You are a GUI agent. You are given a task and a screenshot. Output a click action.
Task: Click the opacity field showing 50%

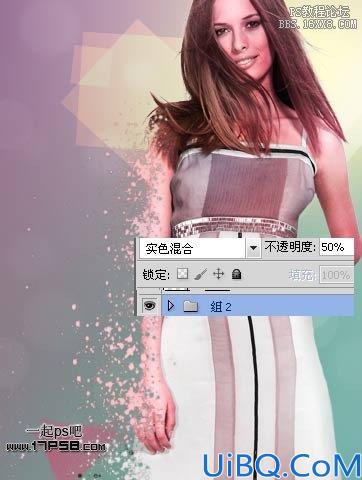336,247
